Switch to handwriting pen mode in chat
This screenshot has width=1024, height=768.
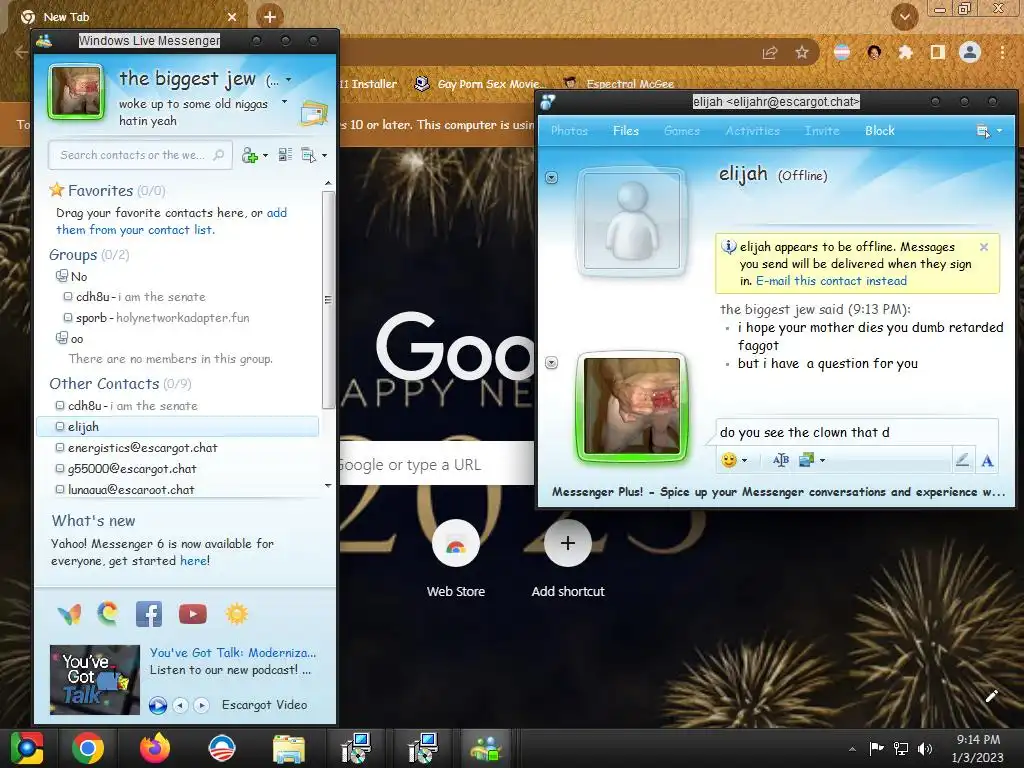[x=962, y=460]
